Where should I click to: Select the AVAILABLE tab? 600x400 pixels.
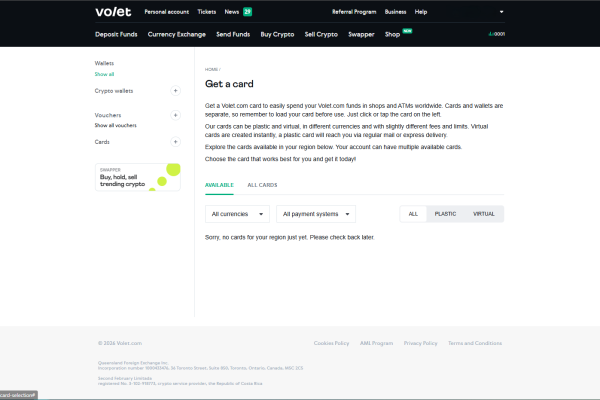click(x=219, y=185)
